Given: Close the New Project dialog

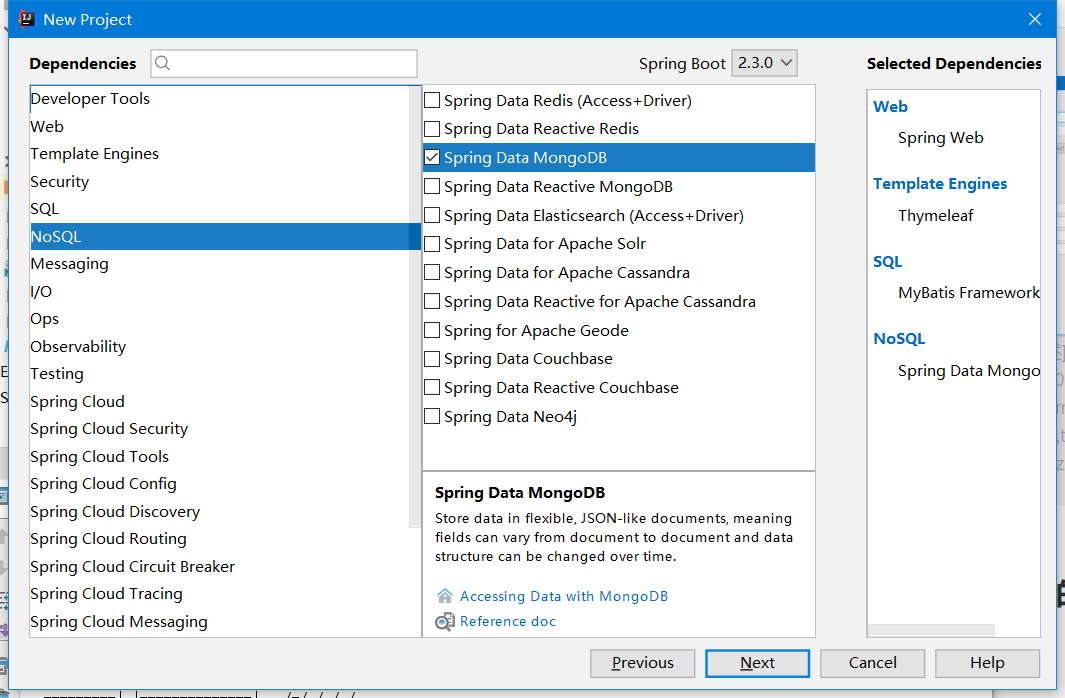Looking at the screenshot, I should pos(1034,19).
